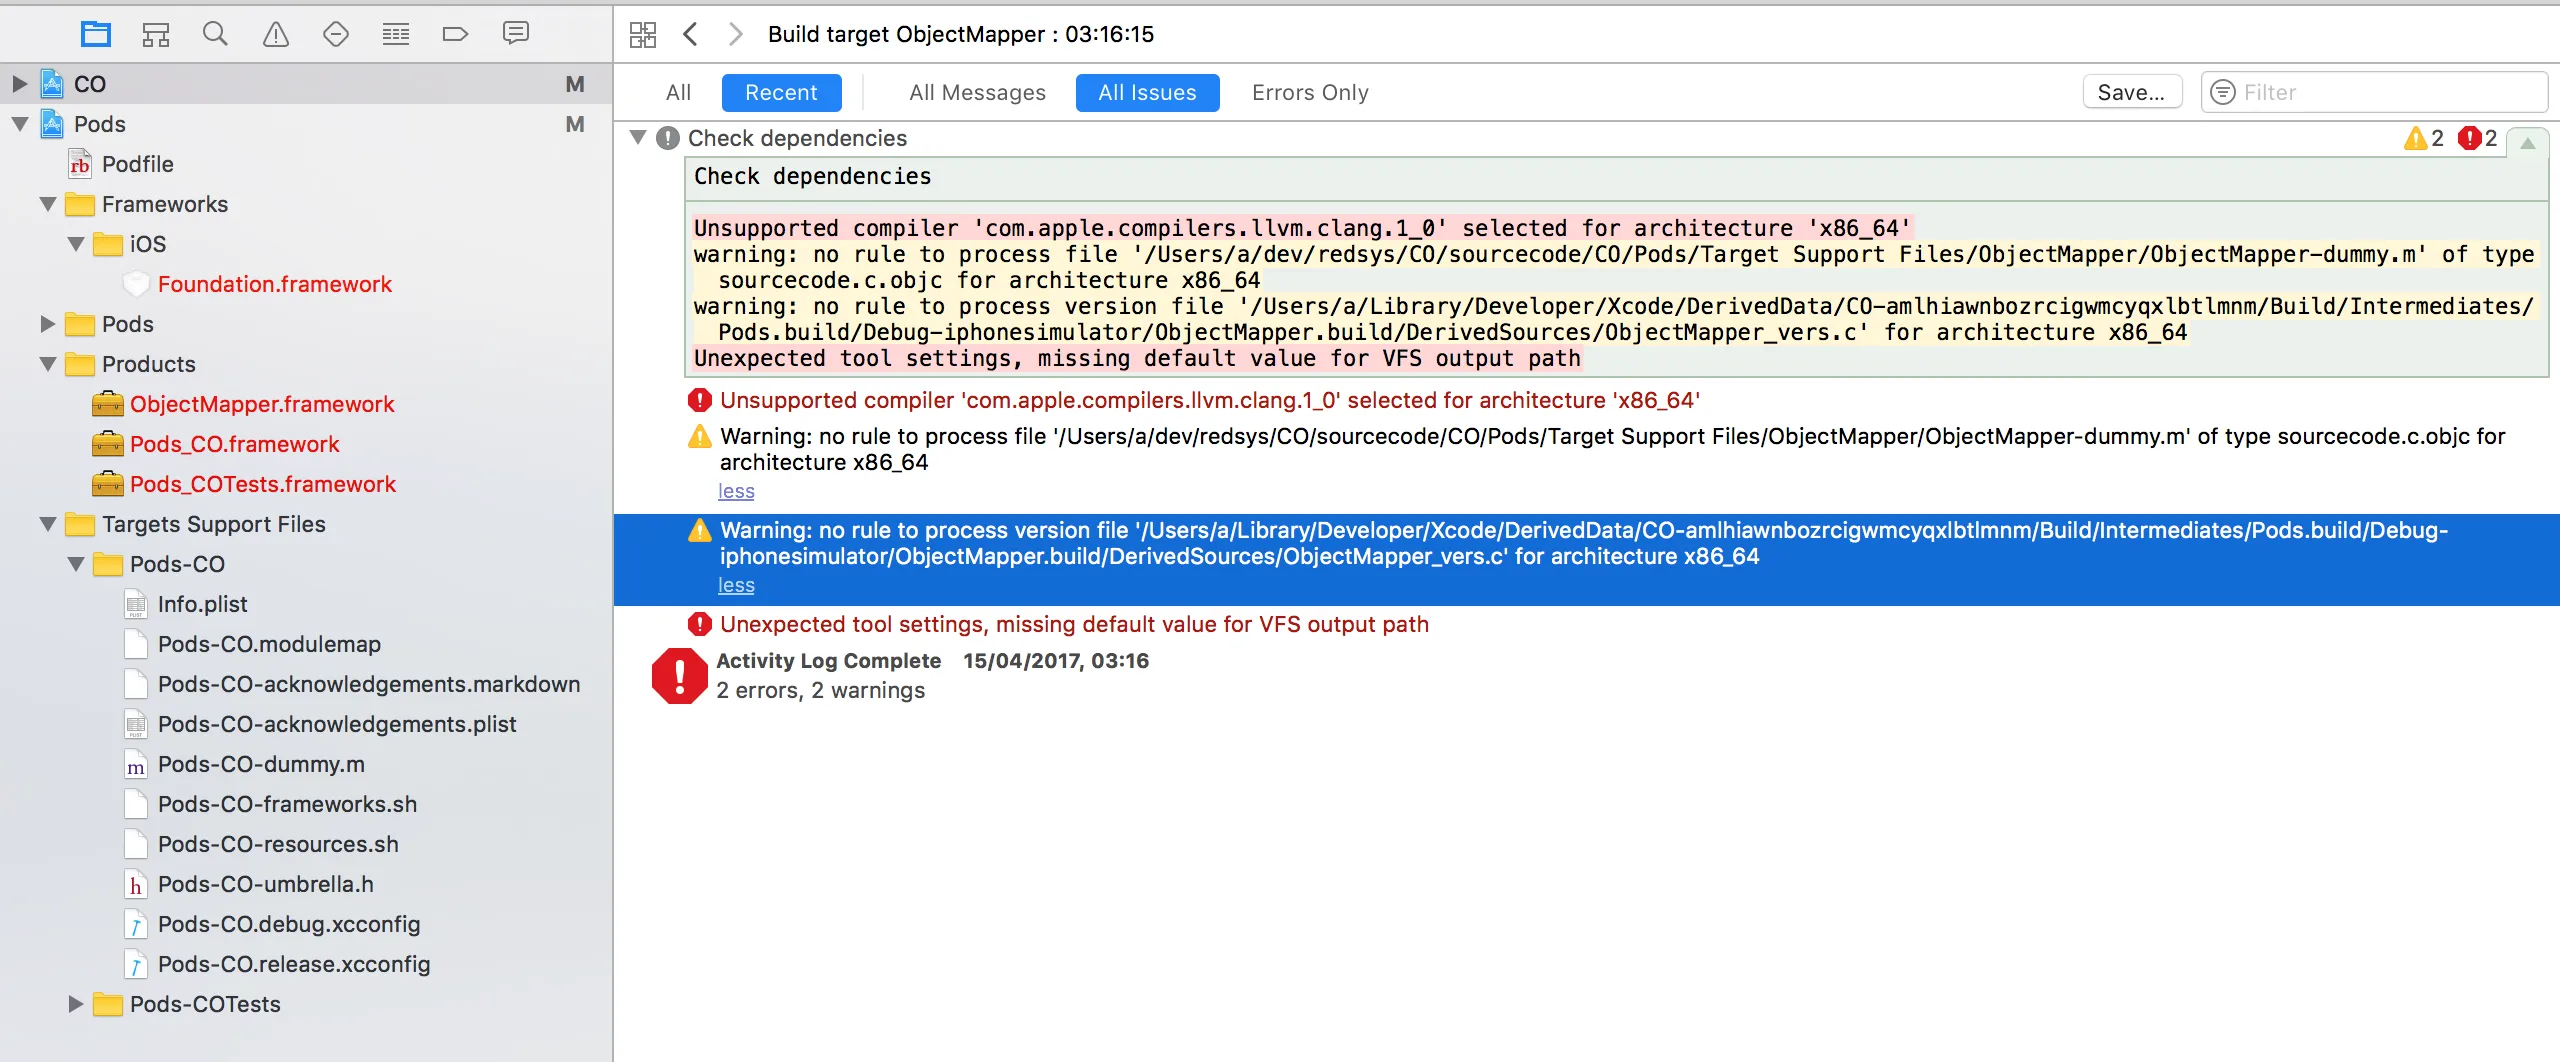Expand the CO project disclosure triangle
2560x1062 pixels.
click(19, 84)
